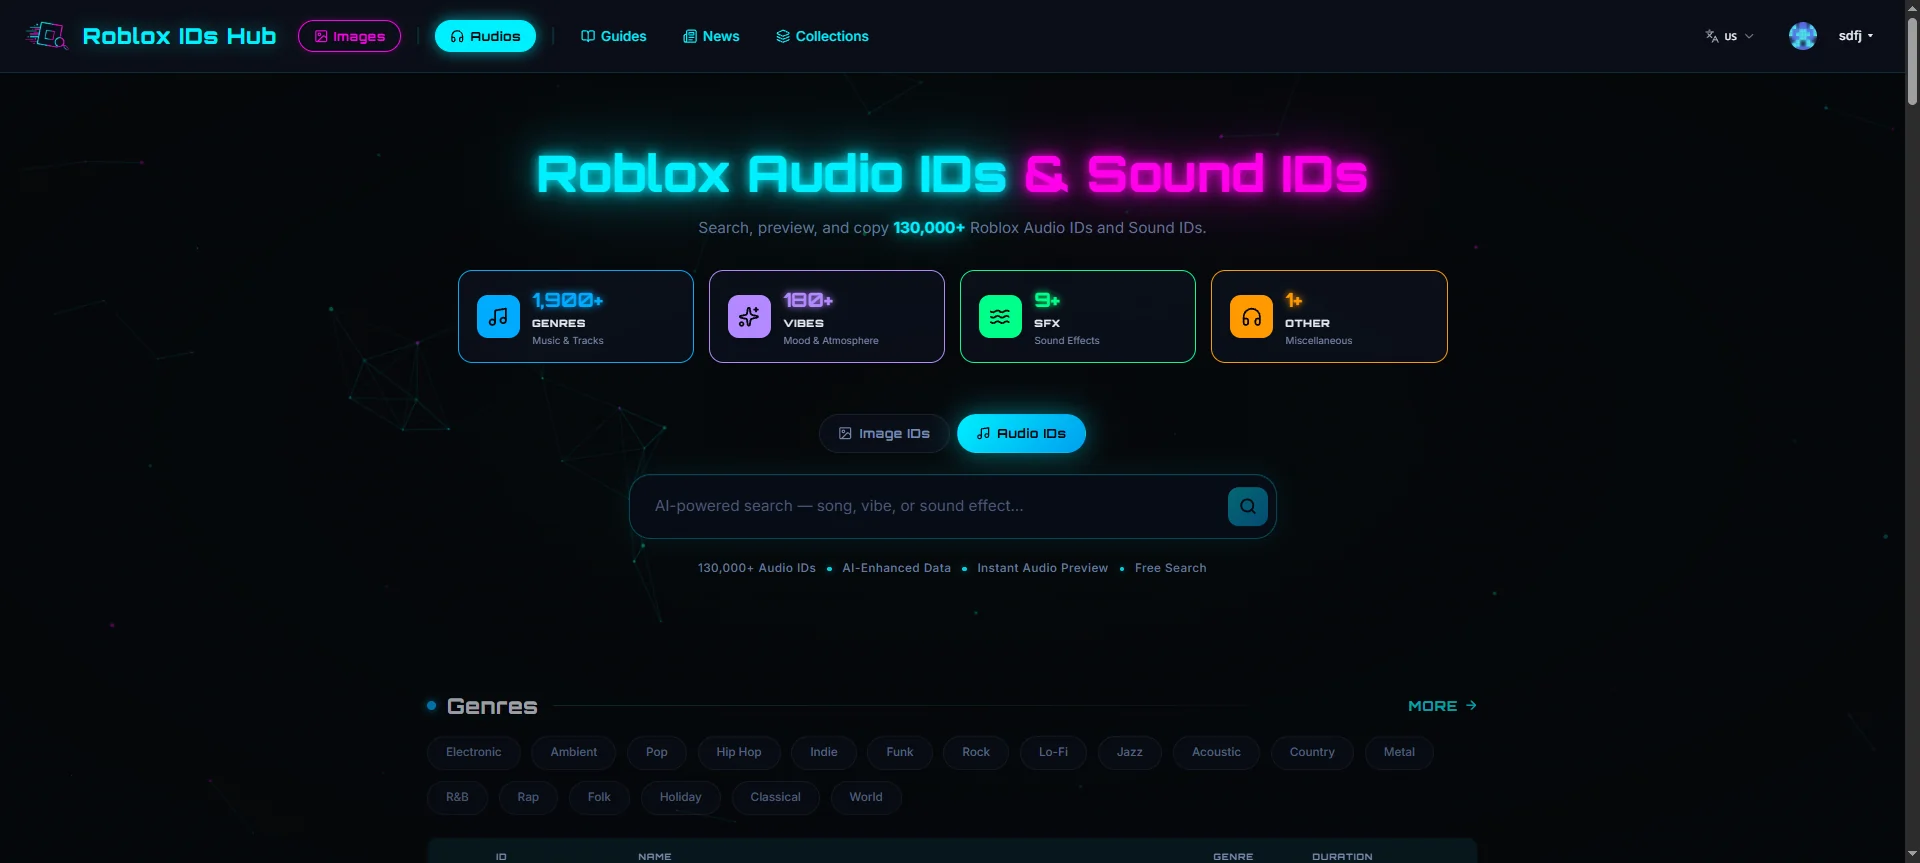Click the Roblox IDs Hub title text
This screenshot has height=863, width=1920.
(x=179, y=36)
